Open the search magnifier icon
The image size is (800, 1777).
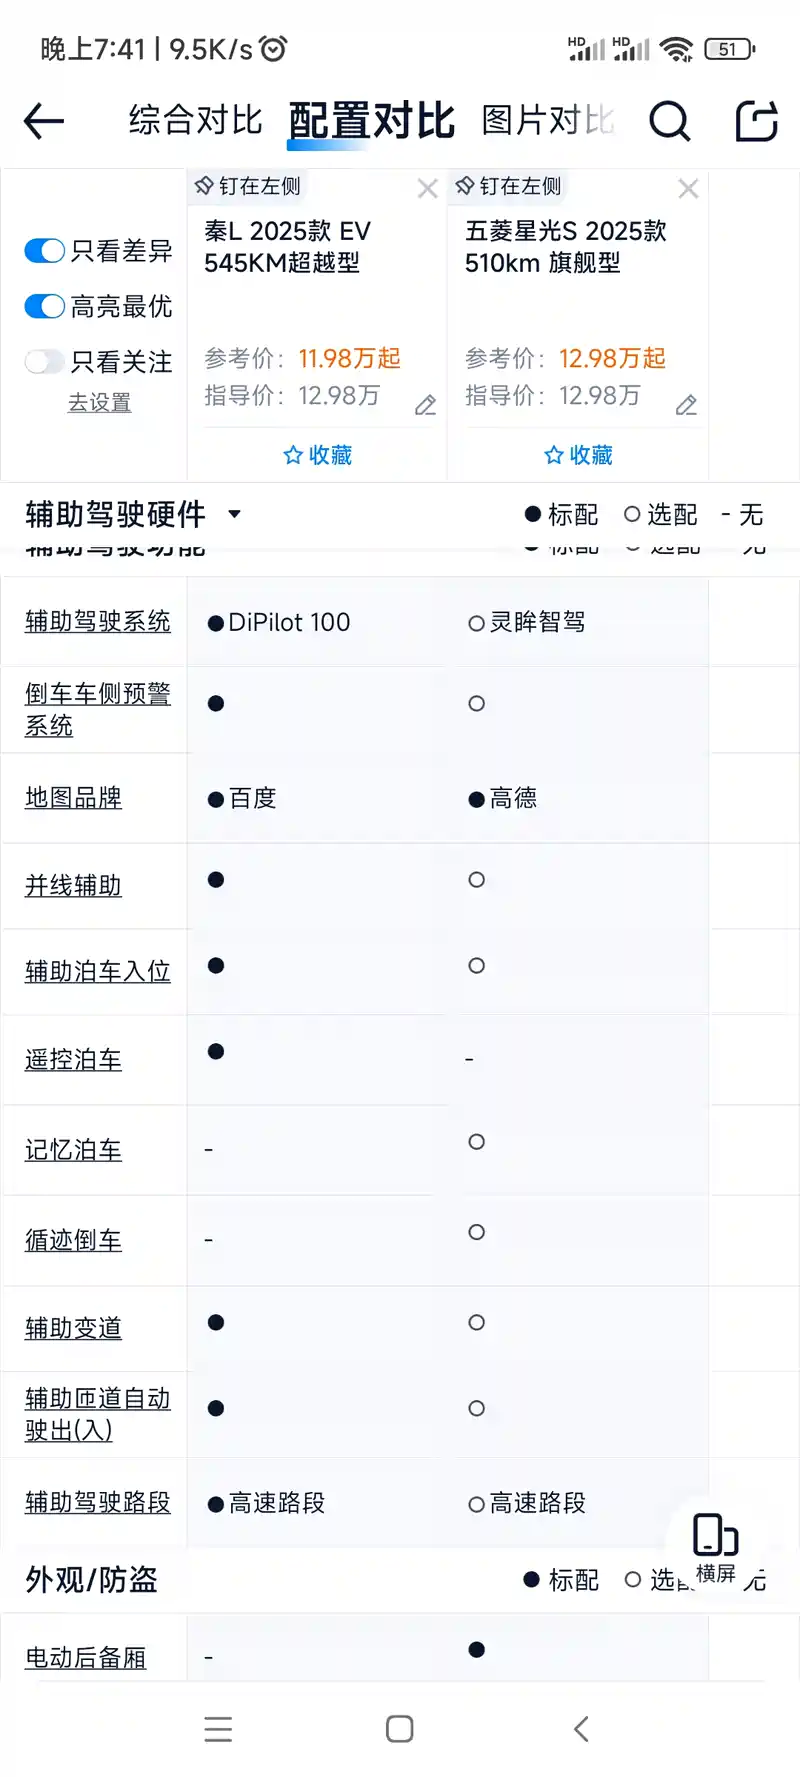(x=669, y=122)
